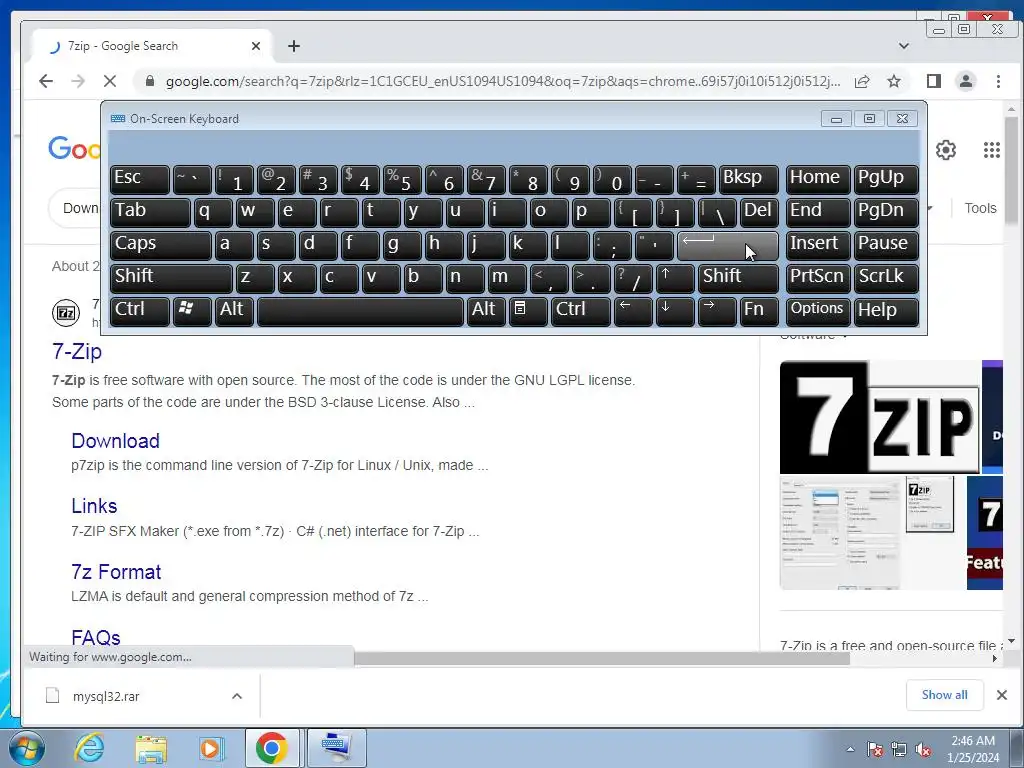Click the space bar key
The image size is (1024, 768).
click(360, 311)
